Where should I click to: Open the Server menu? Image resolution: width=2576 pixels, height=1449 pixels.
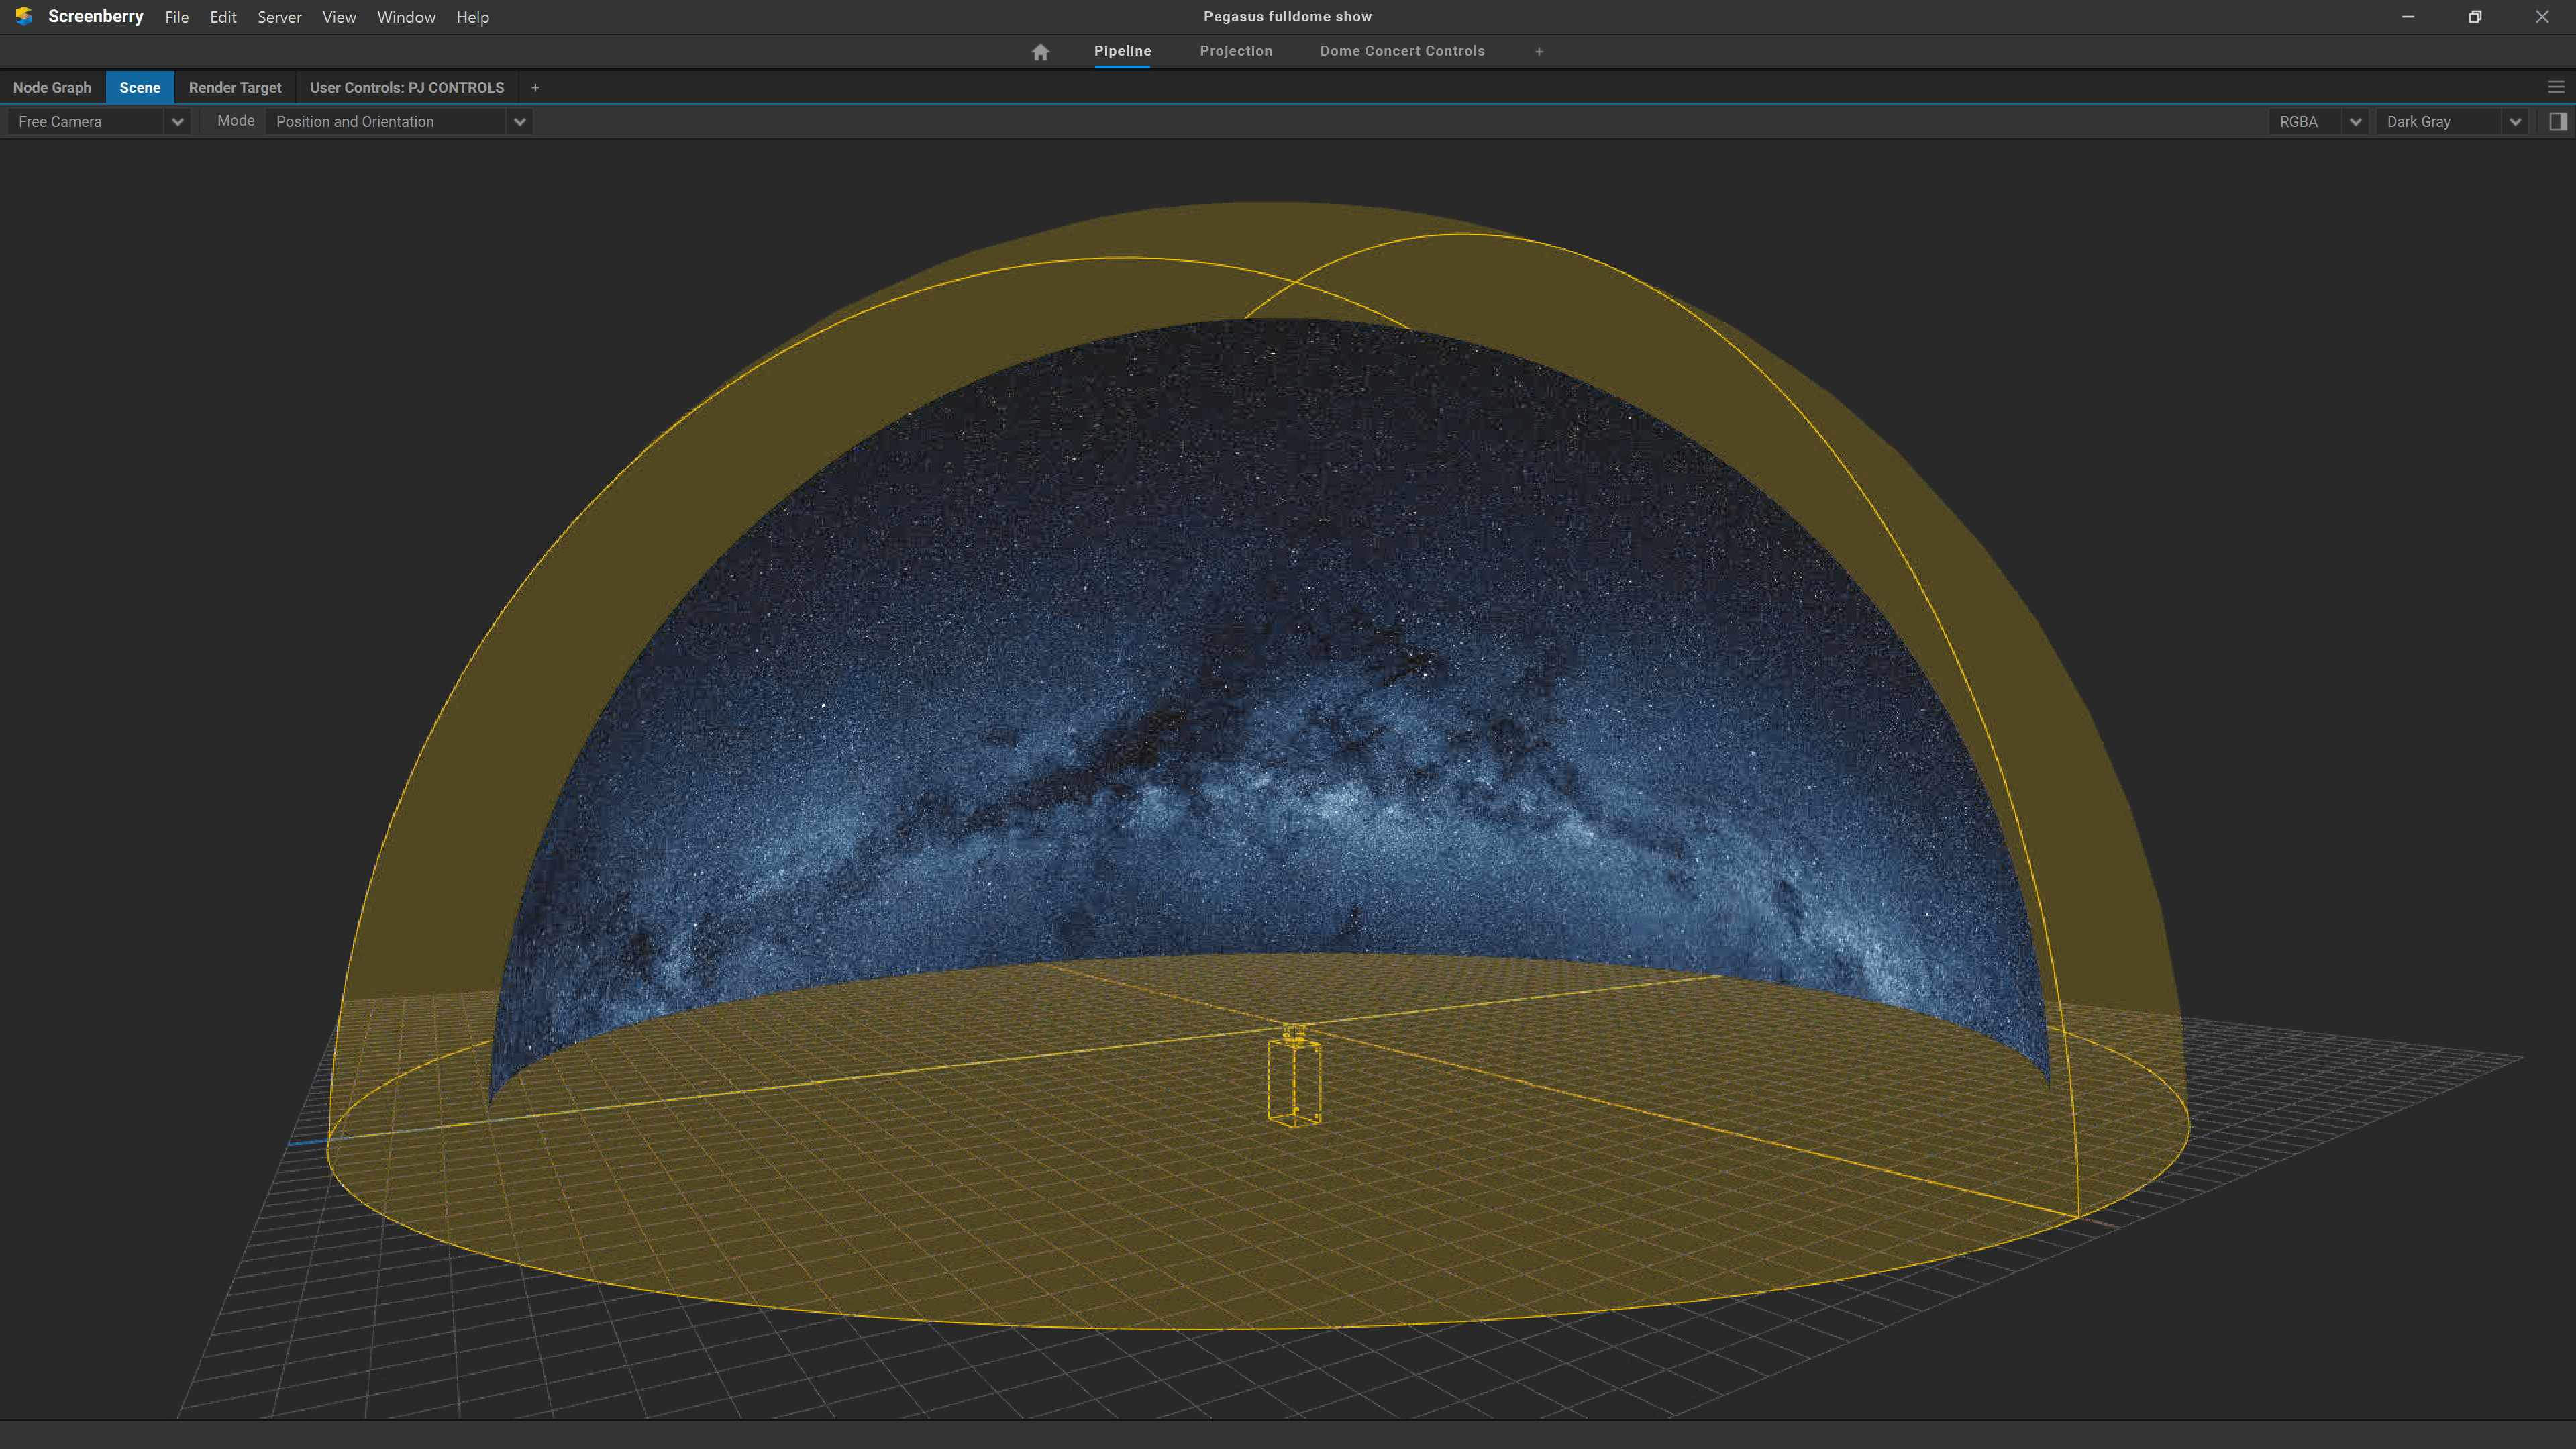279,17
